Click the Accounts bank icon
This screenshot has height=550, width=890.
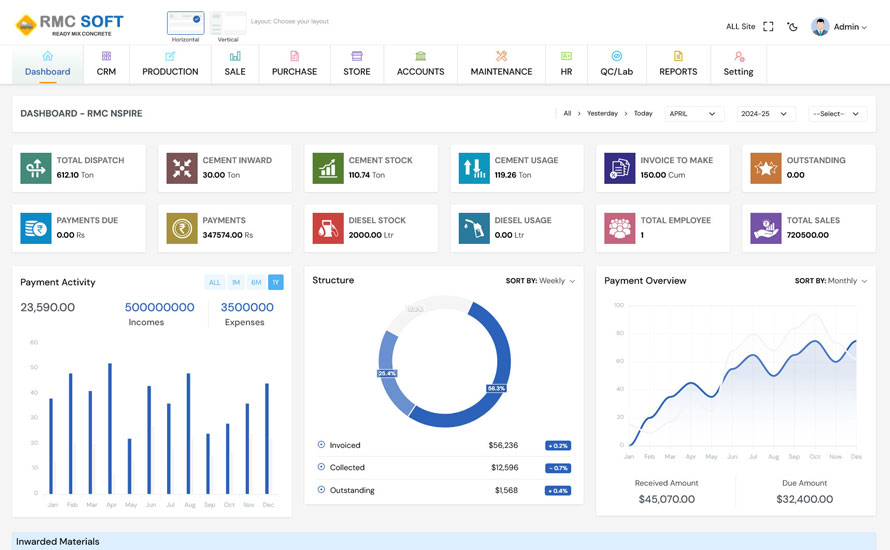[420, 56]
